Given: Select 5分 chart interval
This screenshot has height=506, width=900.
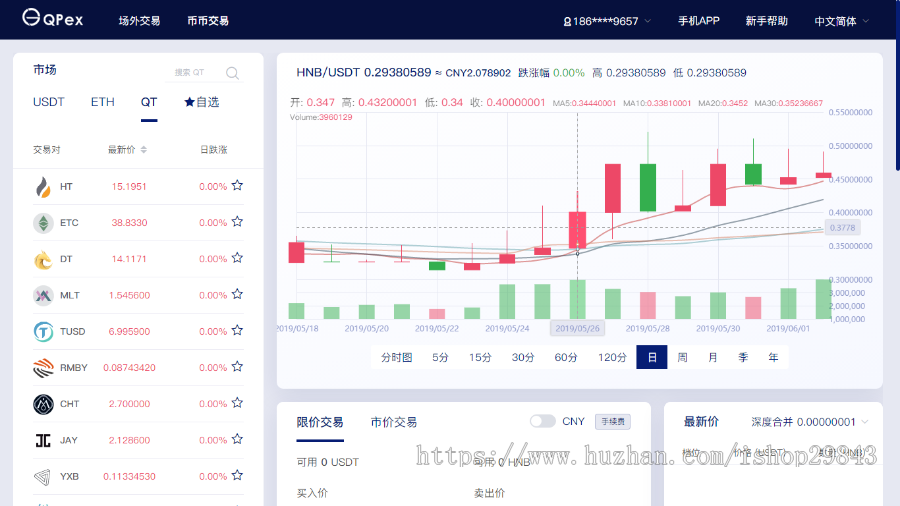Looking at the screenshot, I should [440, 357].
